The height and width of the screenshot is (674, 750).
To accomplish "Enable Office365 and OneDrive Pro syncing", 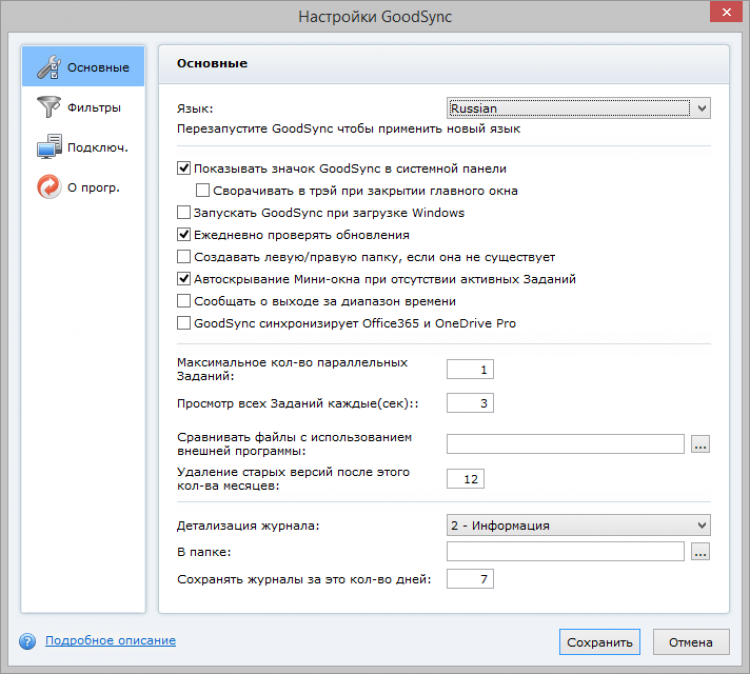I will point(183,323).
